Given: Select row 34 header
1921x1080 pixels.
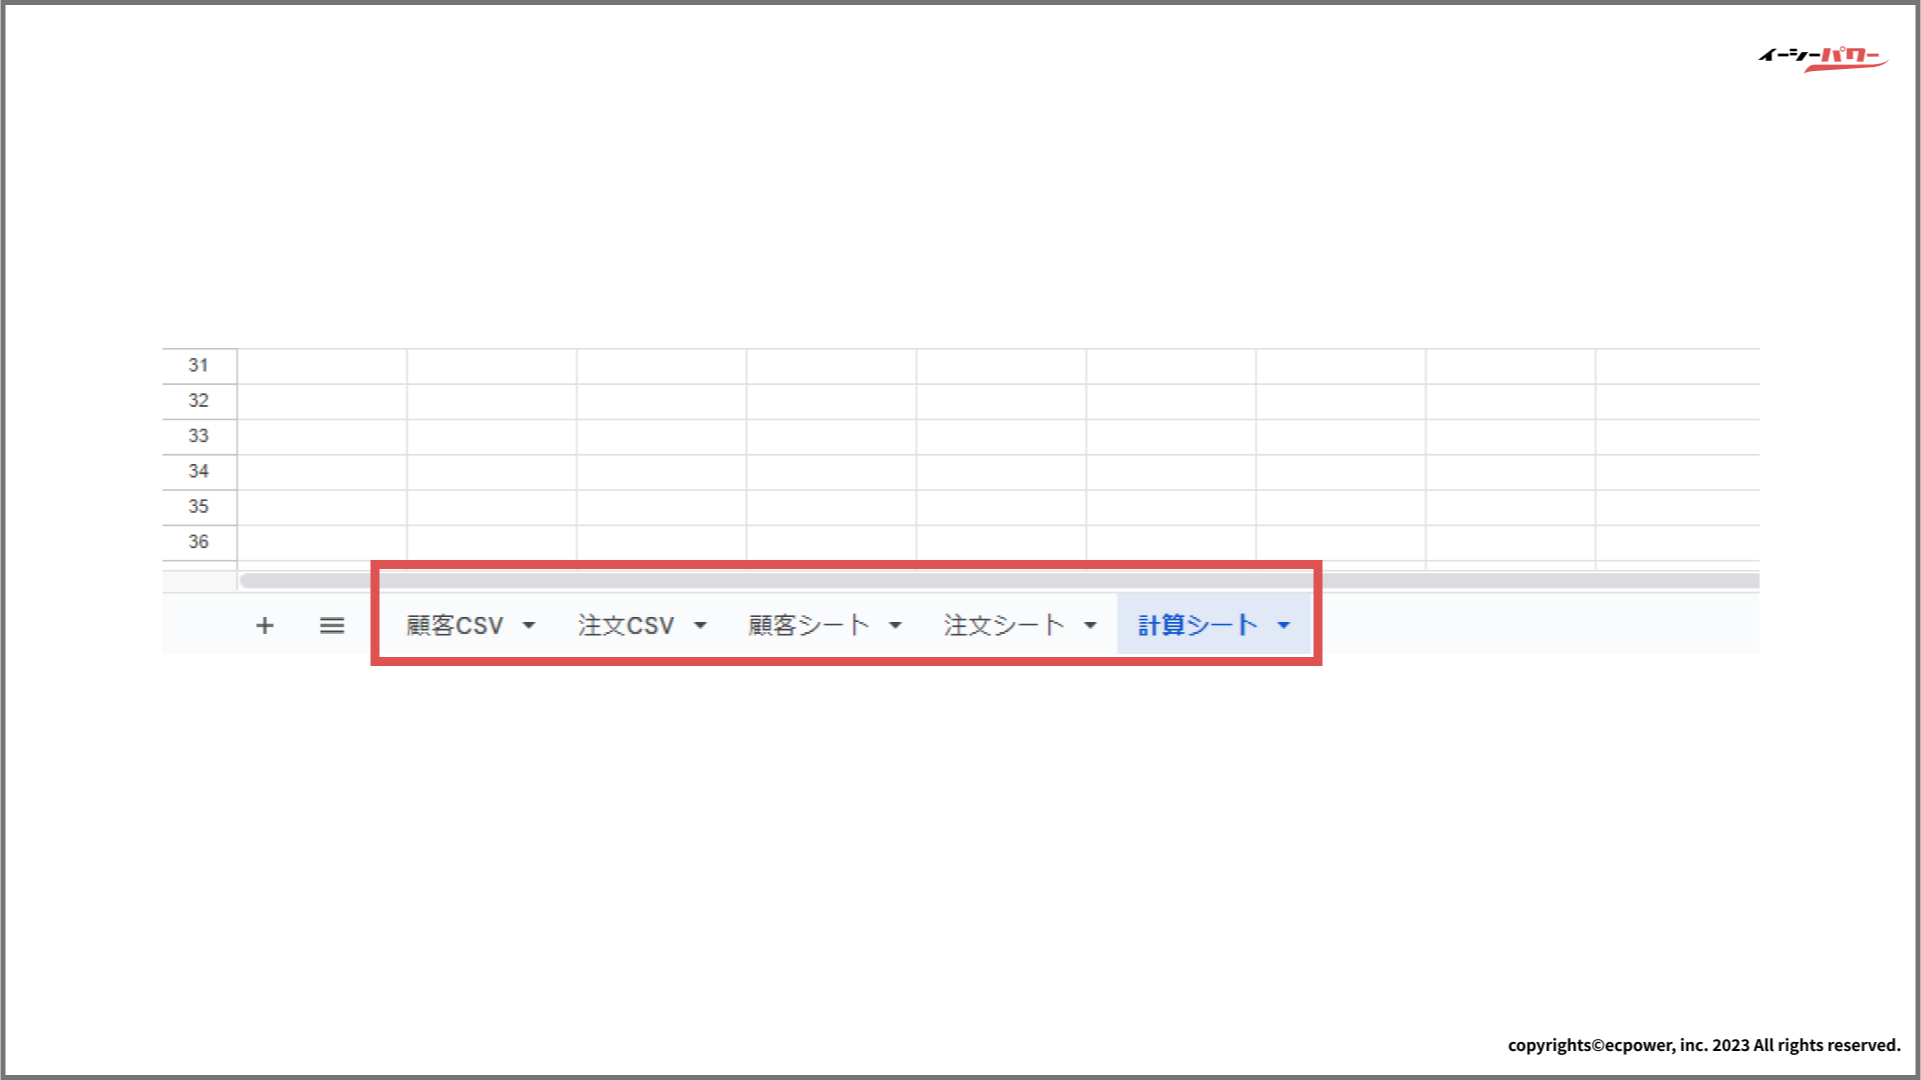Looking at the screenshot, I should pyautogui.click(x=199, y=471).
